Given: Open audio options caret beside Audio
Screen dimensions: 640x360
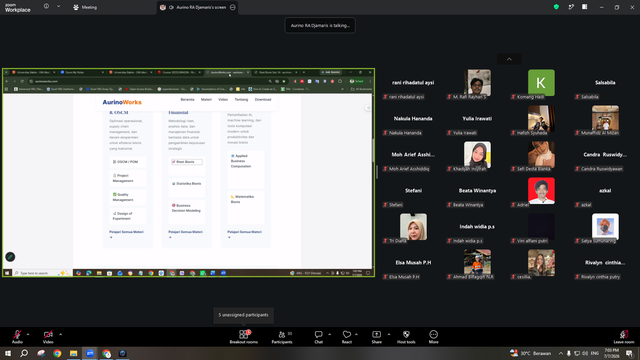Looking at the screenshot, I should point(28,334).
